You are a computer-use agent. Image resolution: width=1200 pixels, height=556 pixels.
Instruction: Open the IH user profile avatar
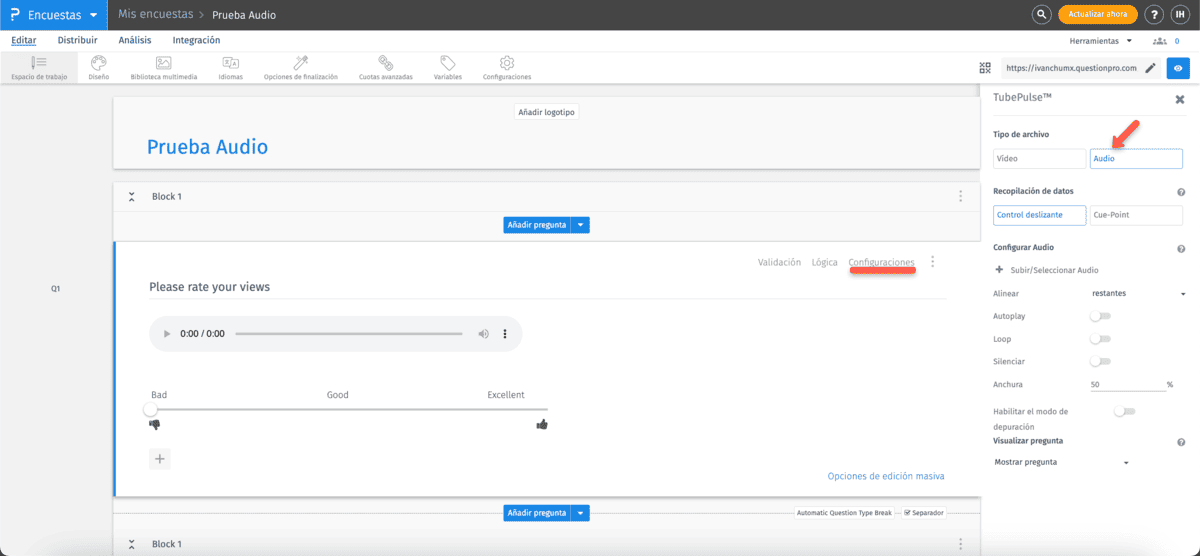[x=1180, y=15]
